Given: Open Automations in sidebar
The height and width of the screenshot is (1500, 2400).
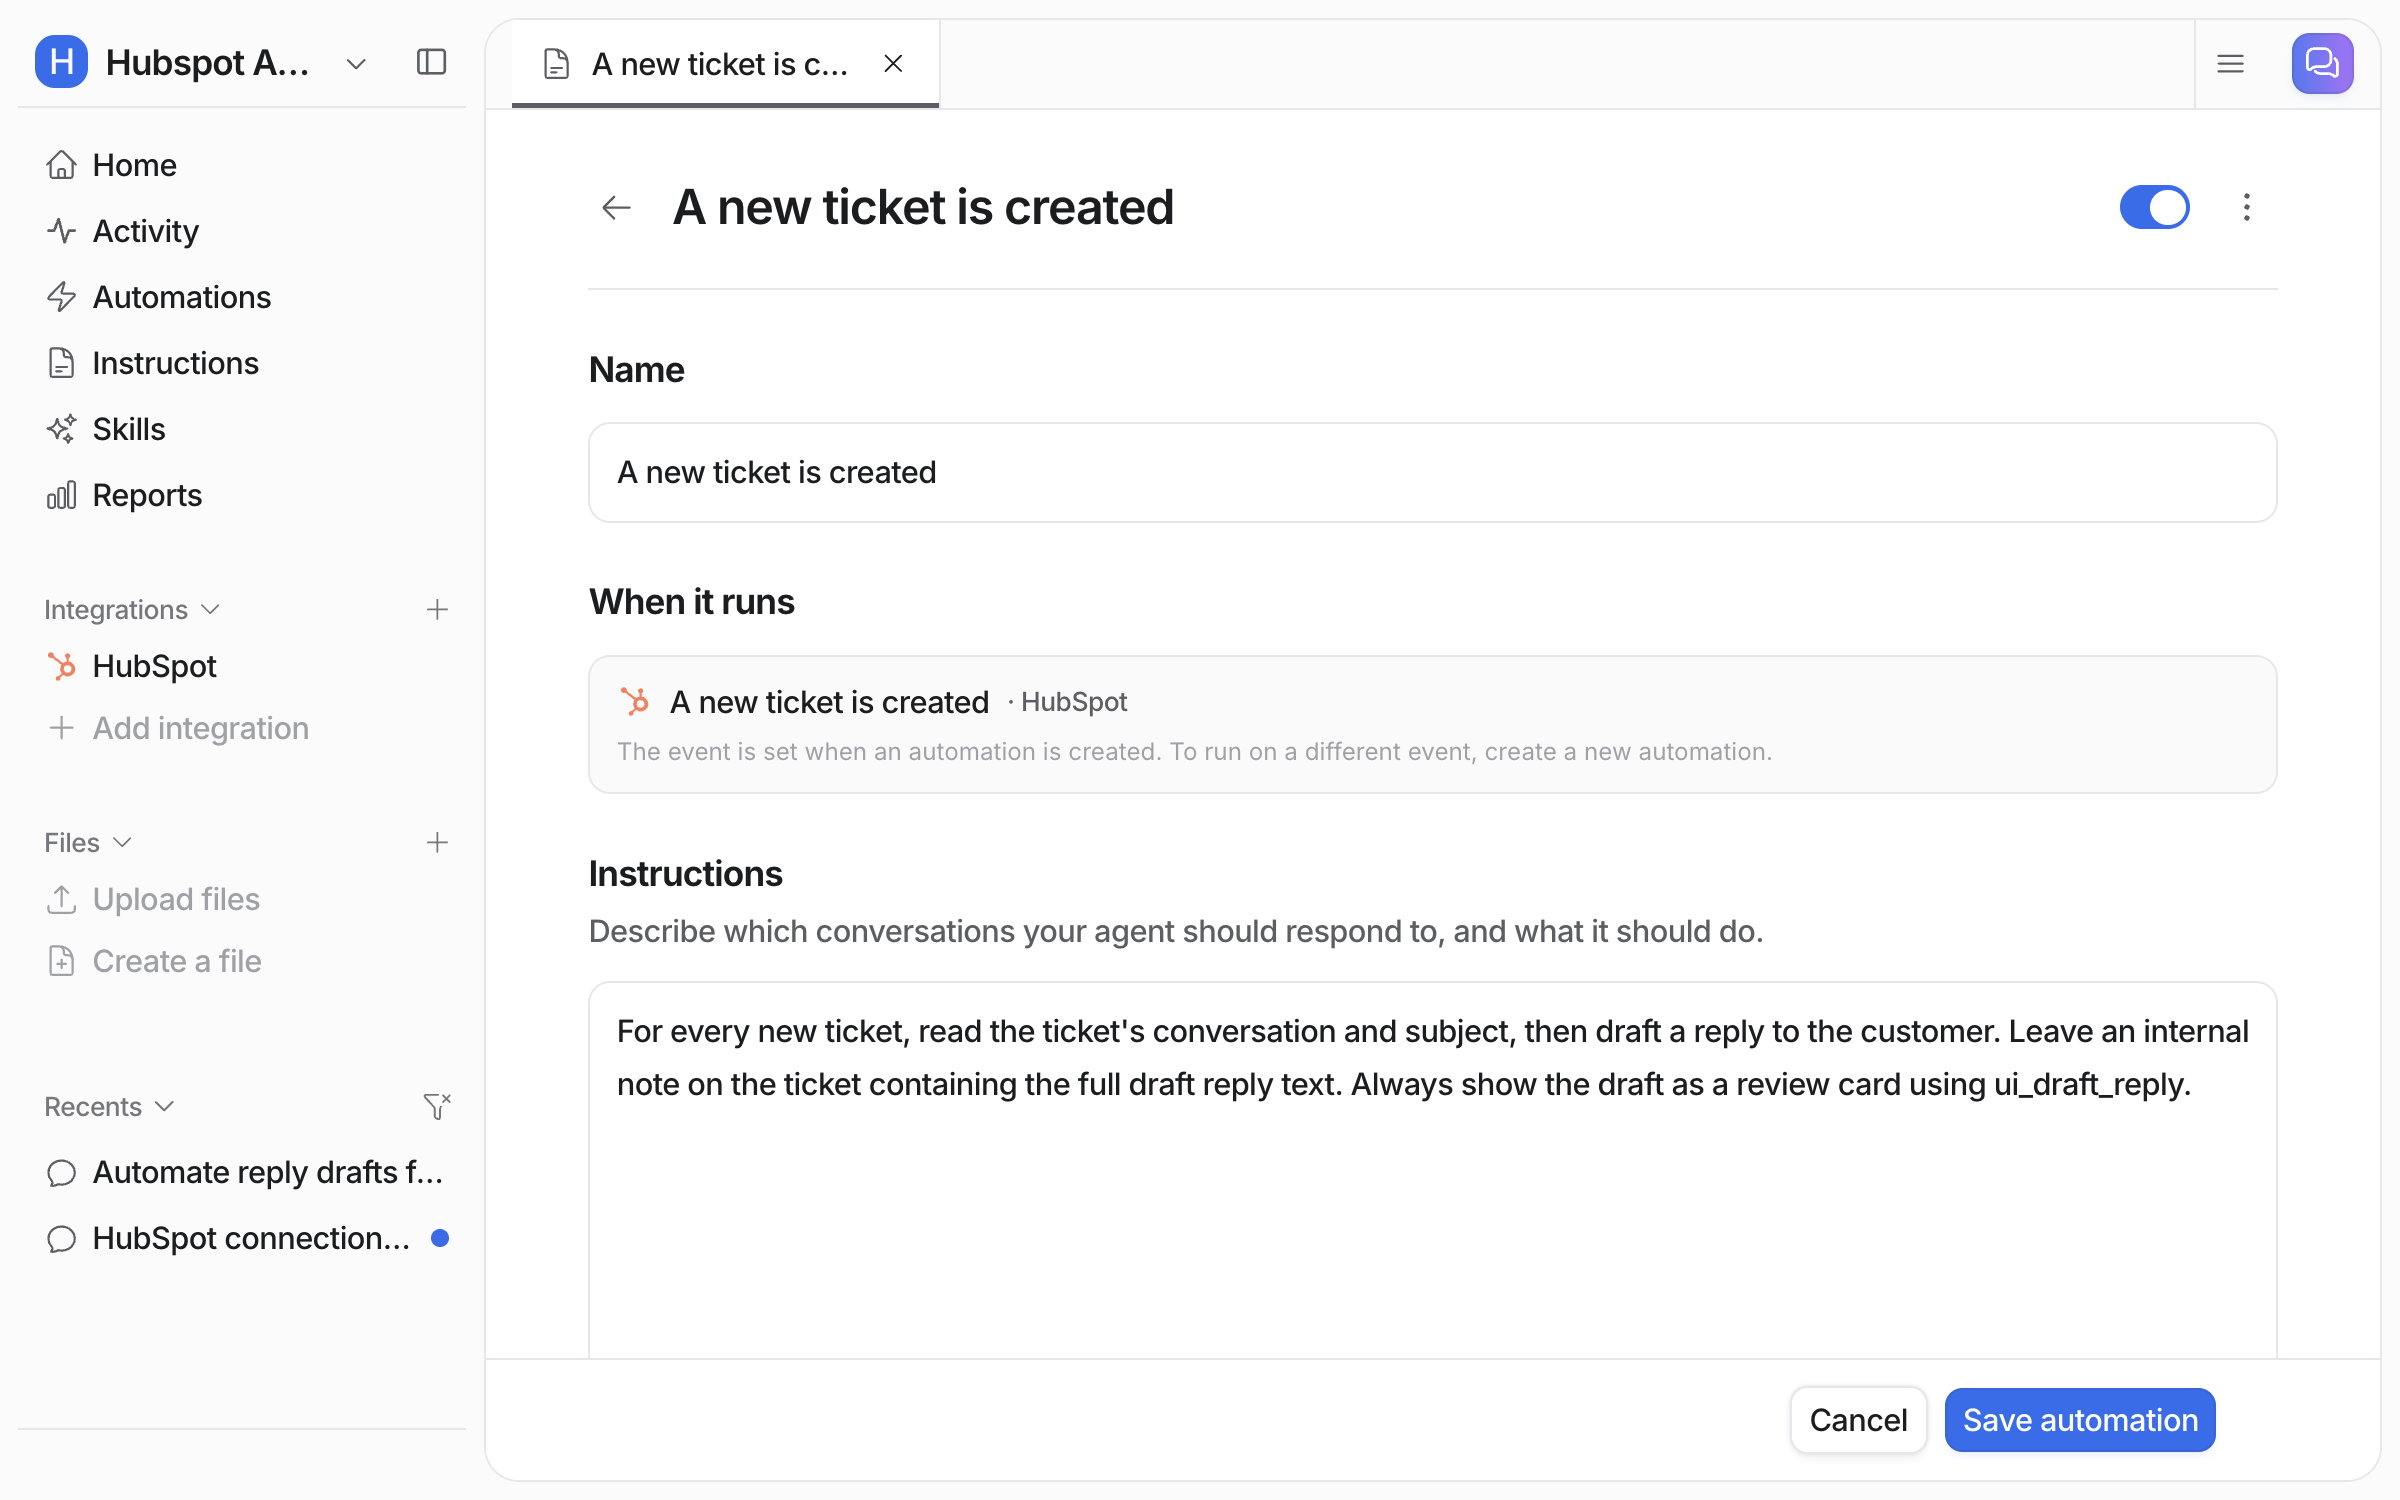Looking at the screenshot, I should pyautogui.click(x=242, y=297).
